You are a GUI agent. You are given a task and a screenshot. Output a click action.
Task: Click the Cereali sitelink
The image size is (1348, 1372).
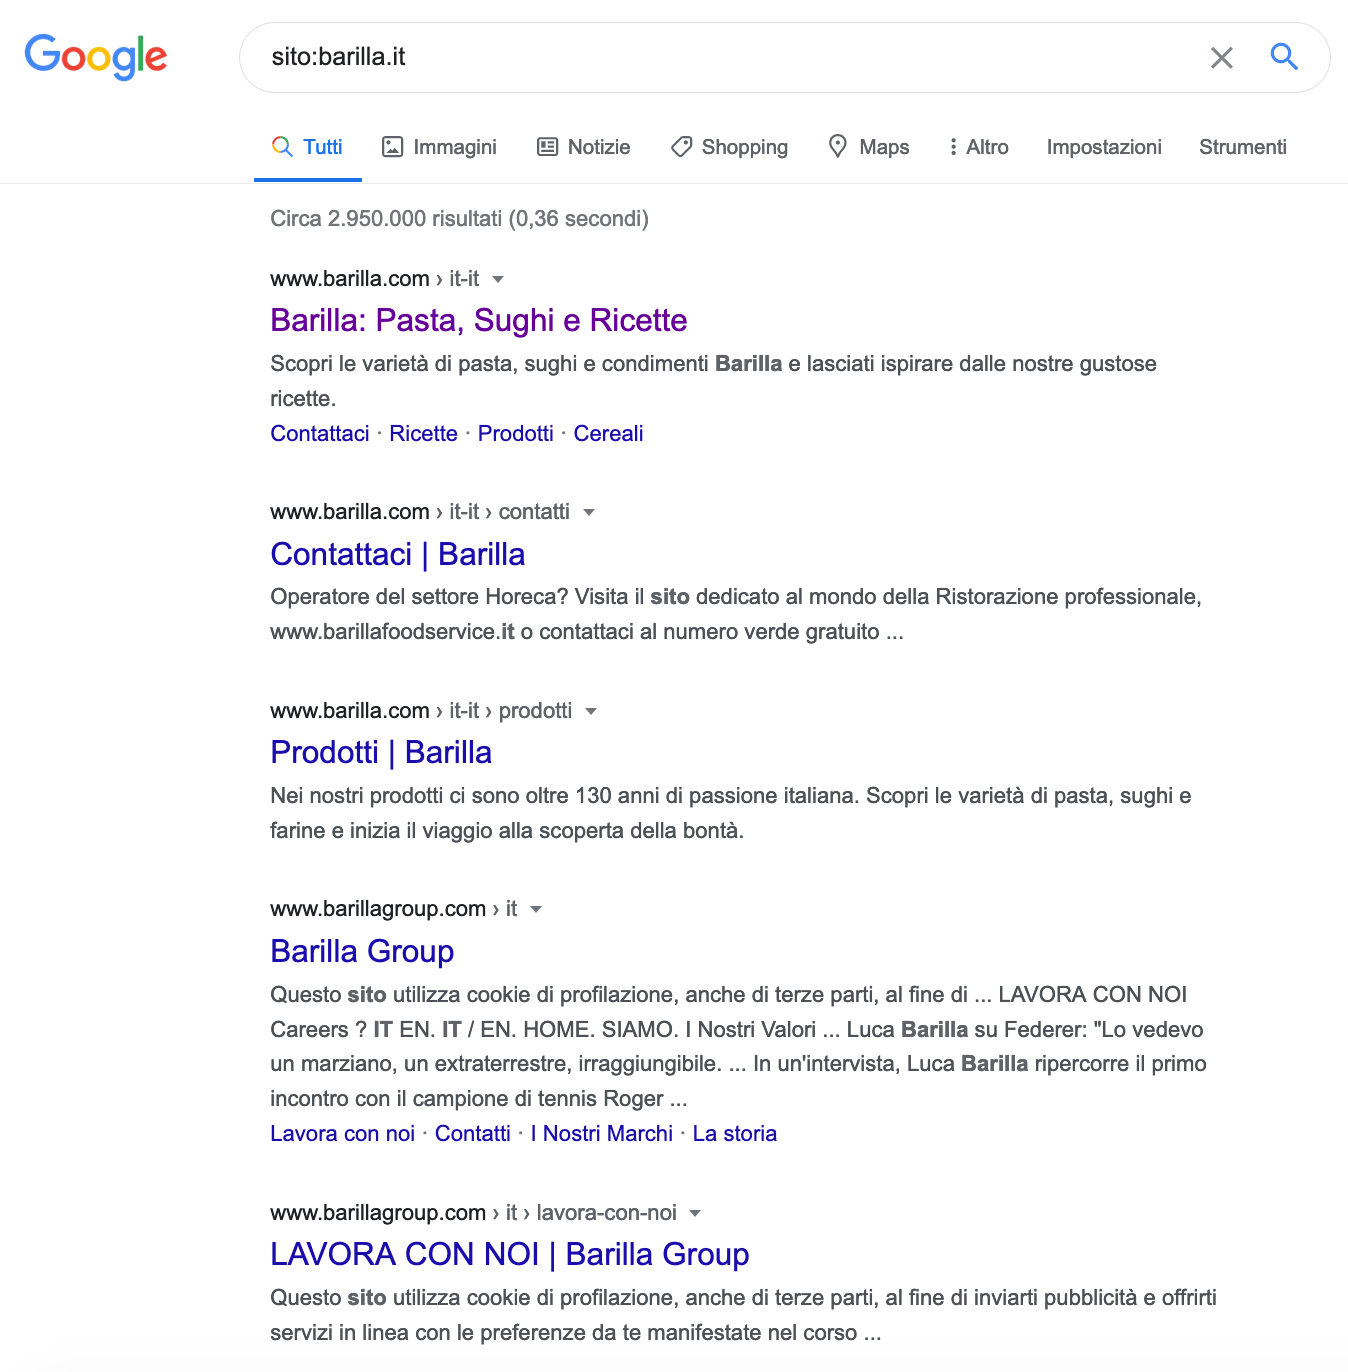coord(608,433)
